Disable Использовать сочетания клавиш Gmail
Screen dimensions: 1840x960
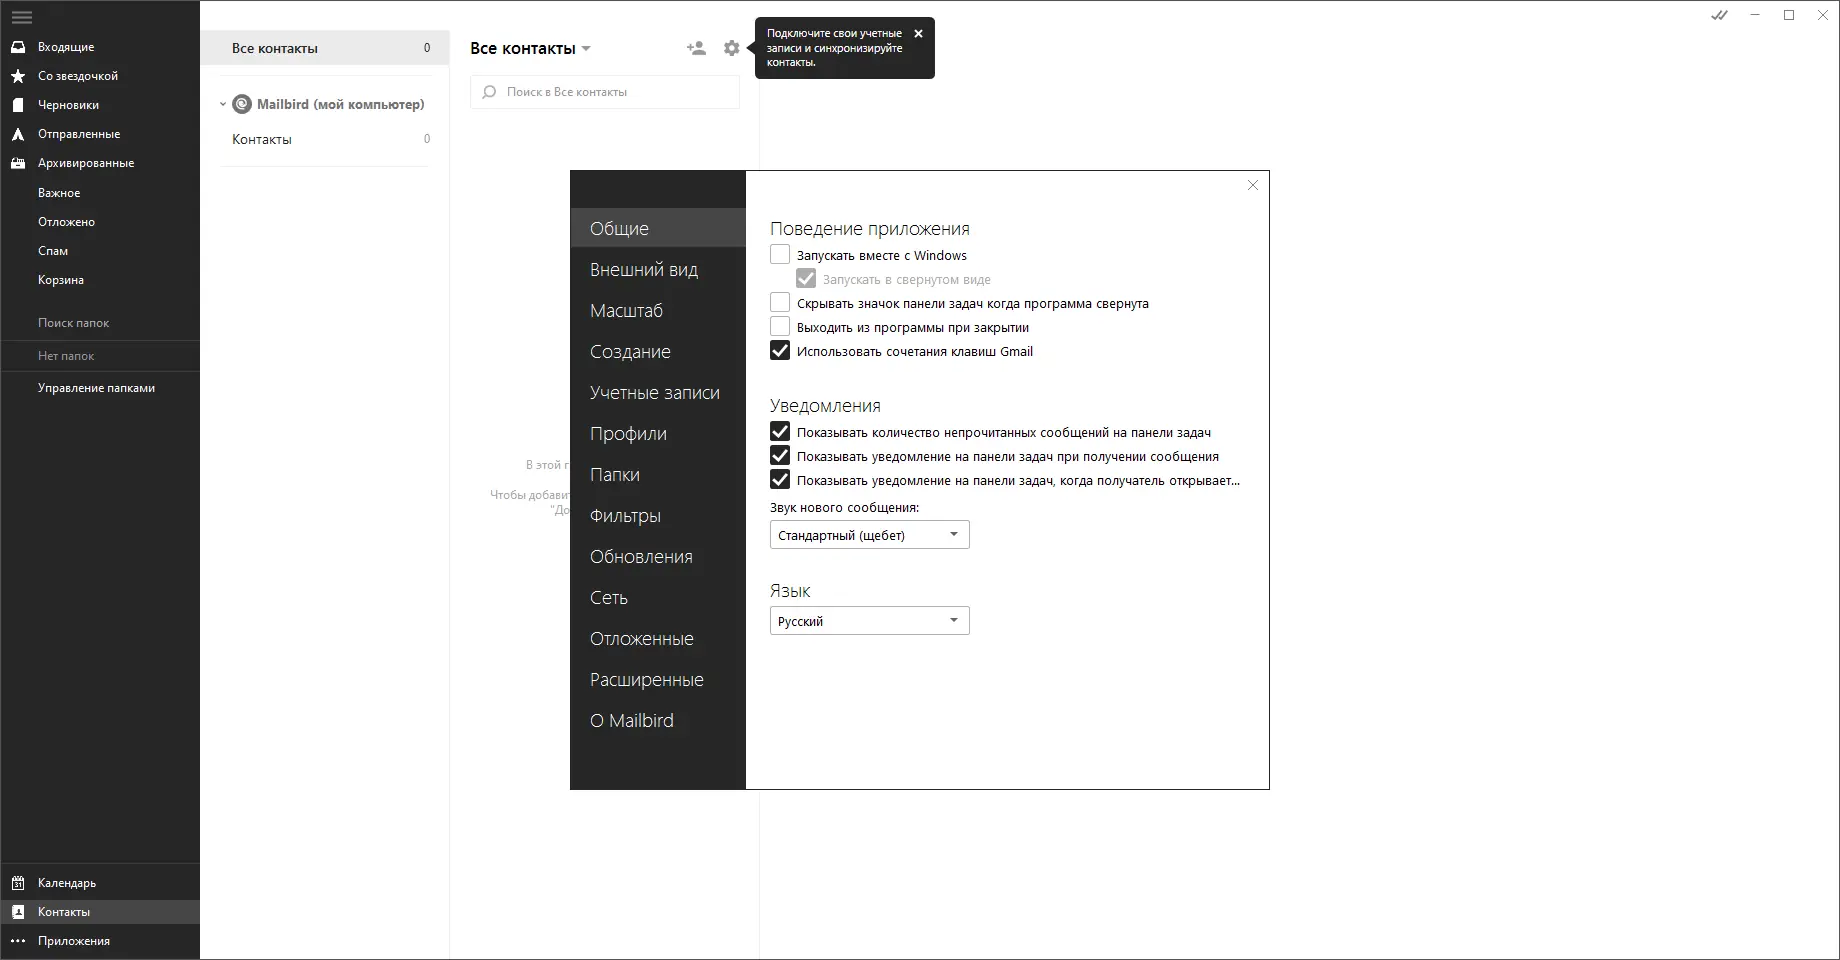(x=779, y=351)
